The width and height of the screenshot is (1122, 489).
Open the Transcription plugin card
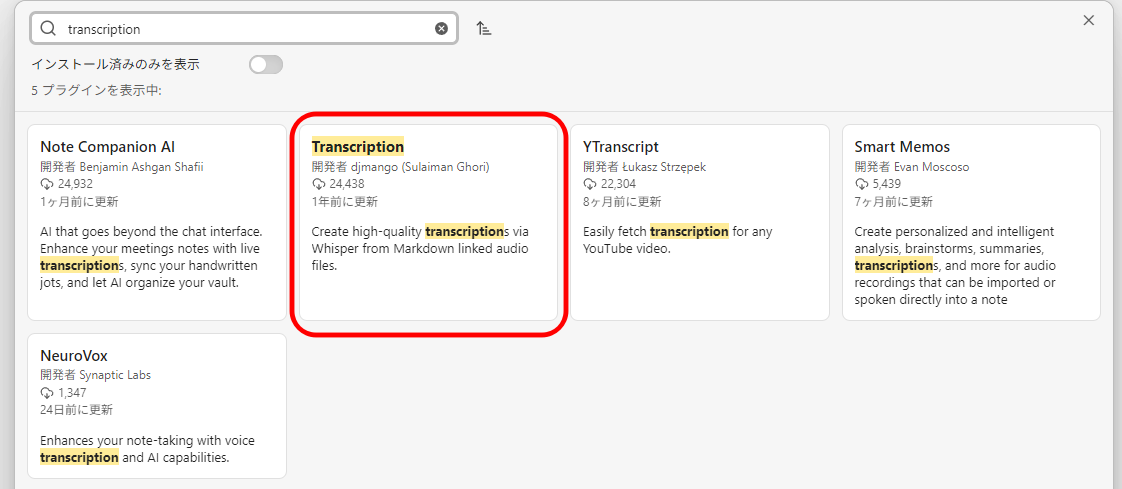click(428, 223)
